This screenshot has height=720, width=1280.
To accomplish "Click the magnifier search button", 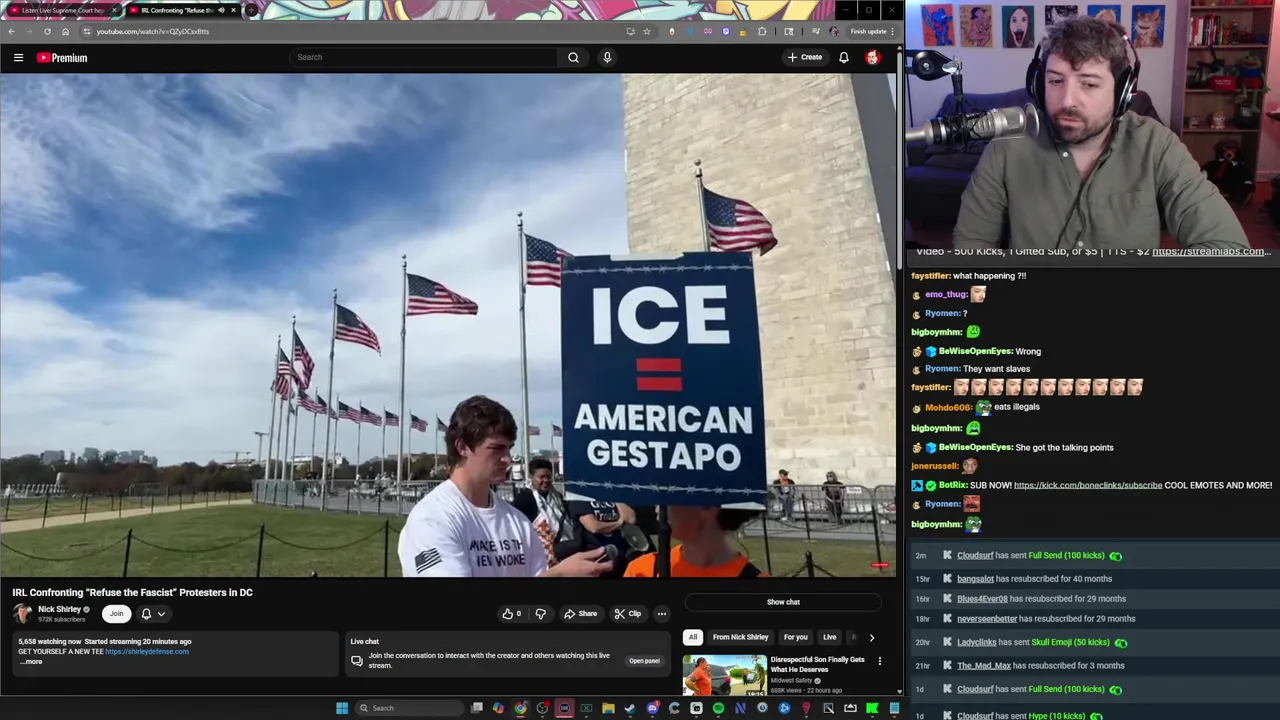I will 574,57.
